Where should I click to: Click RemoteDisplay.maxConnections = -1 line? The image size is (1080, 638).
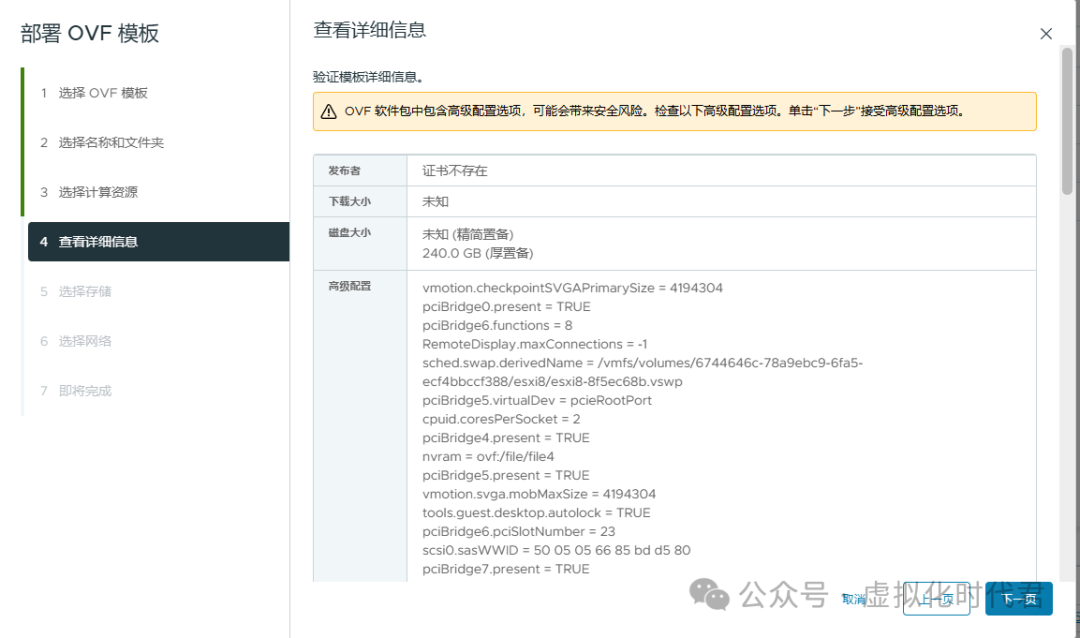point(534,344)
